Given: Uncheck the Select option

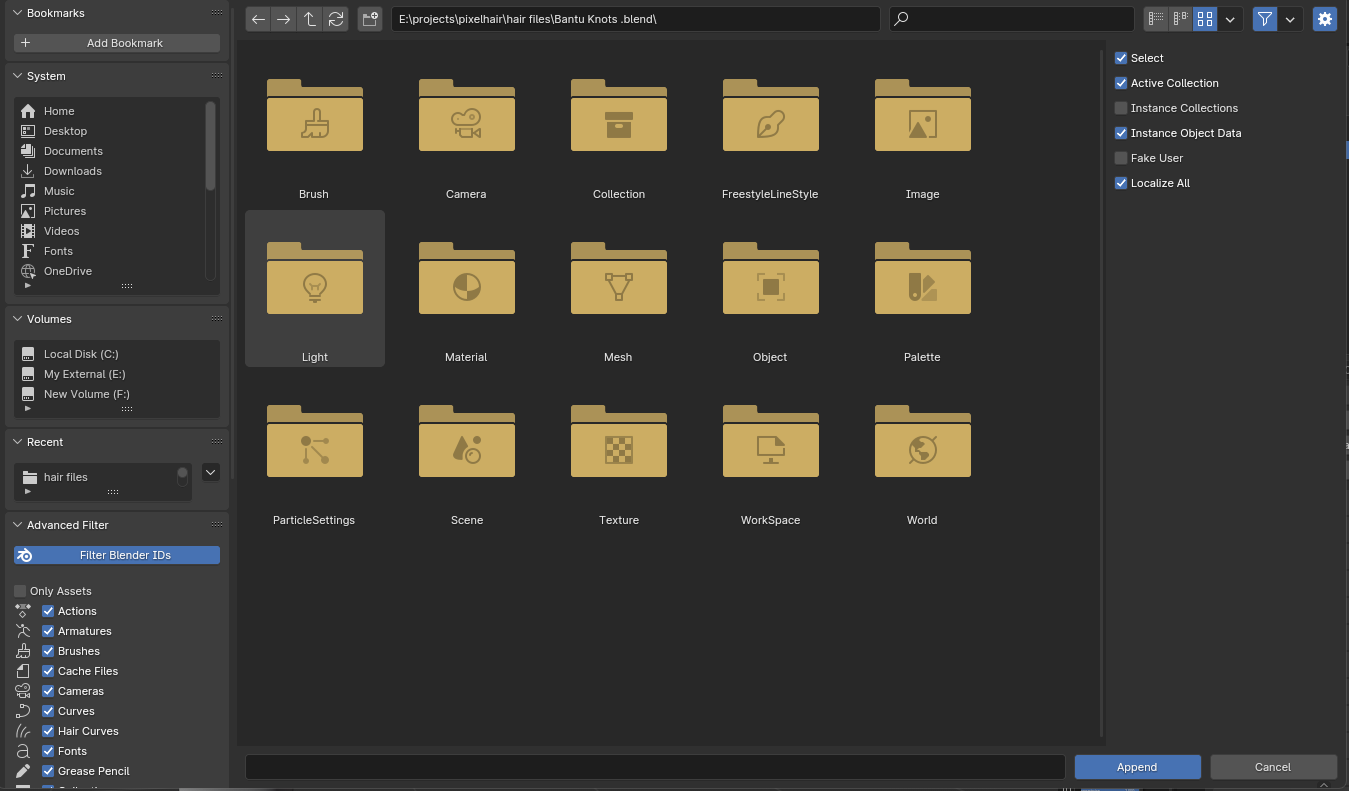Looking at the screenshot, I should coord(1121,58).
